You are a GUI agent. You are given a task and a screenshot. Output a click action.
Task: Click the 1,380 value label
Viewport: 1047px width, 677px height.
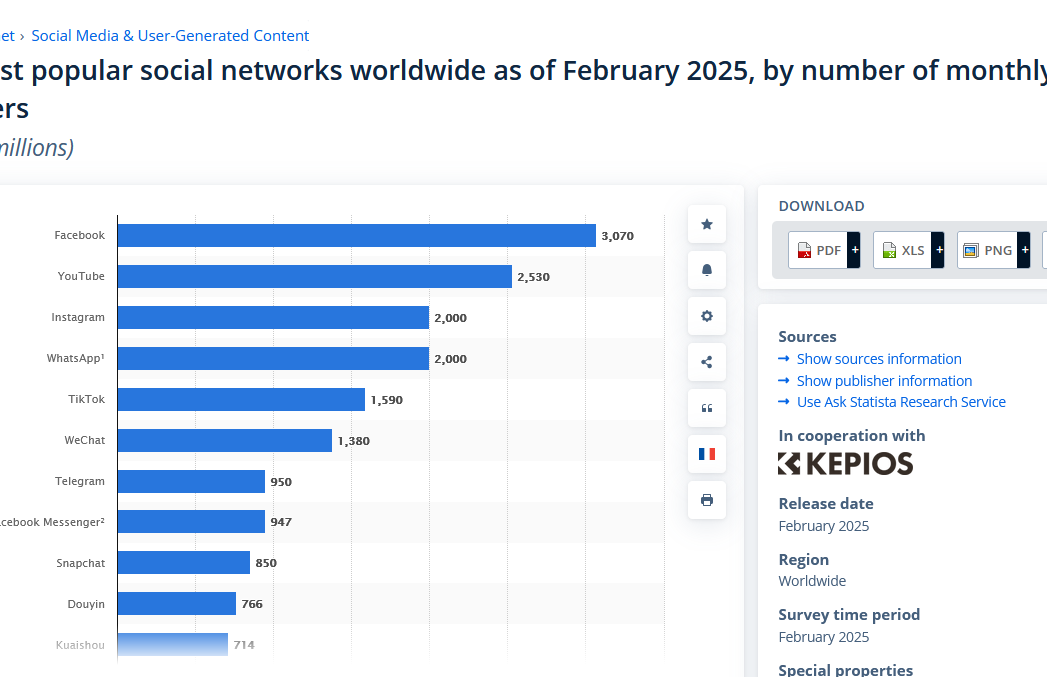point(353,441)
